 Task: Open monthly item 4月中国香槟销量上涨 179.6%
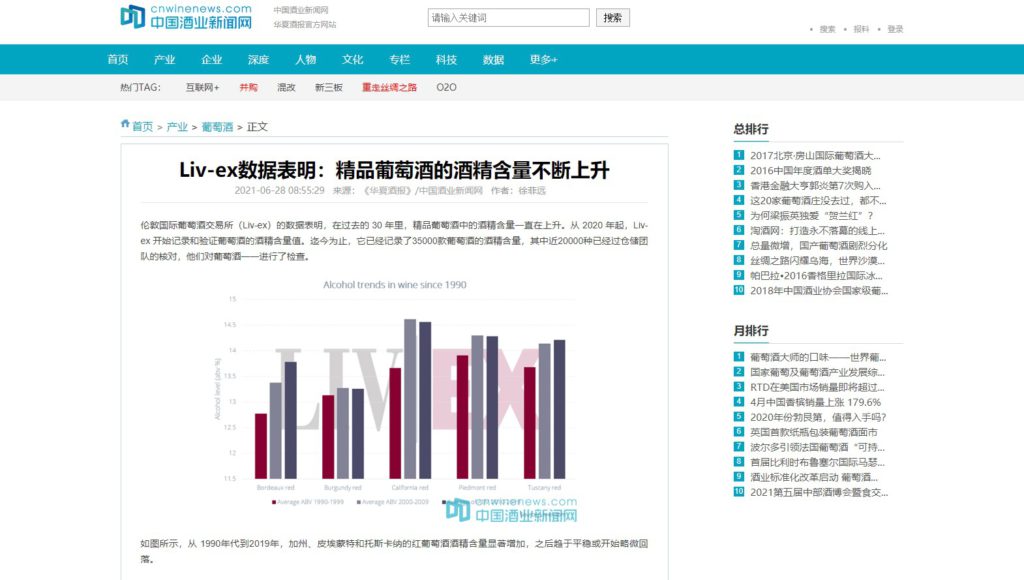point(816,402)
